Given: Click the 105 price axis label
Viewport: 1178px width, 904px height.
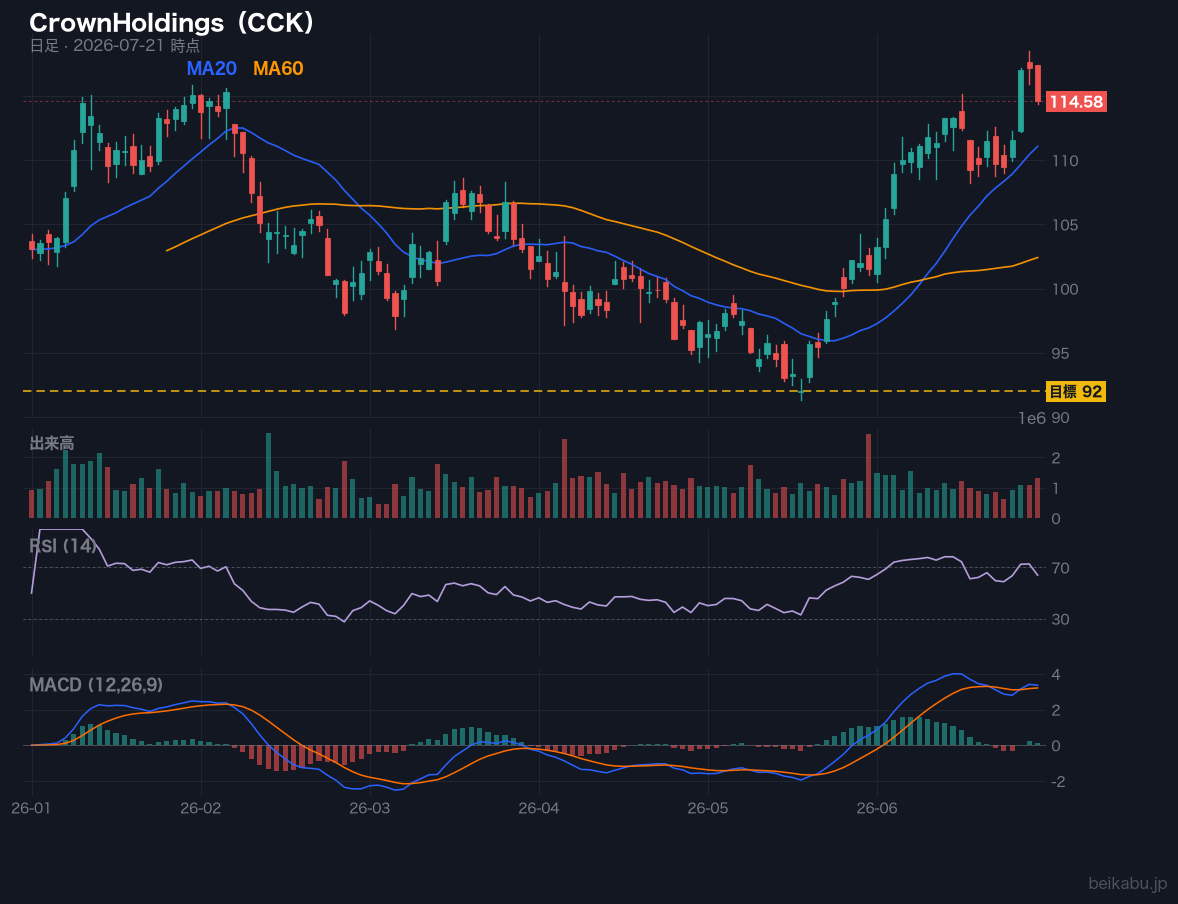Looking at the screenshot, I should point(1065,225).
